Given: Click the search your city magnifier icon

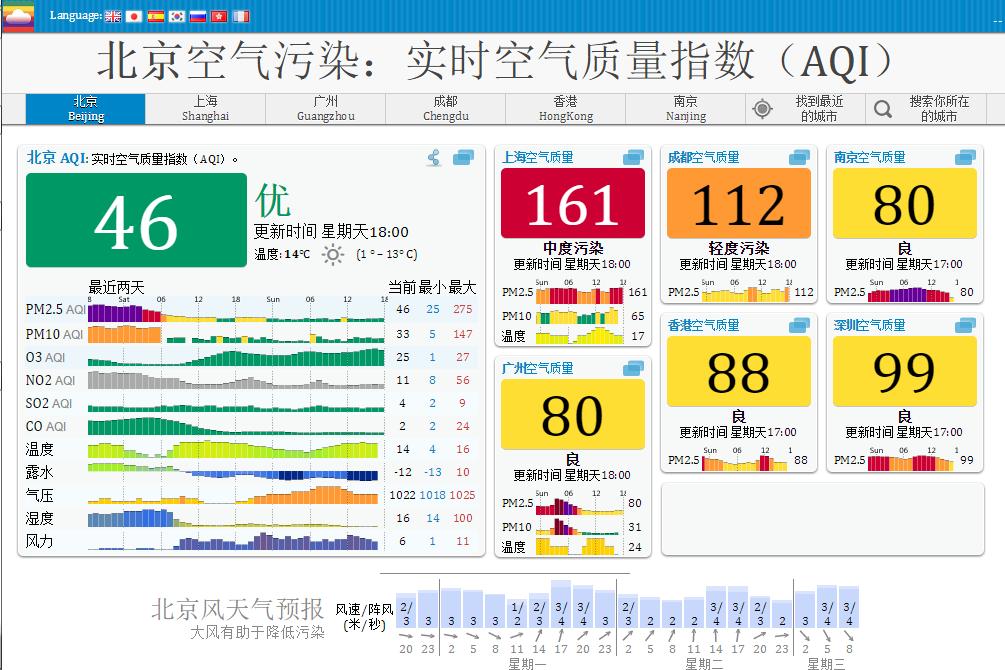Looking at the screenshot, I should click(883, 109).
